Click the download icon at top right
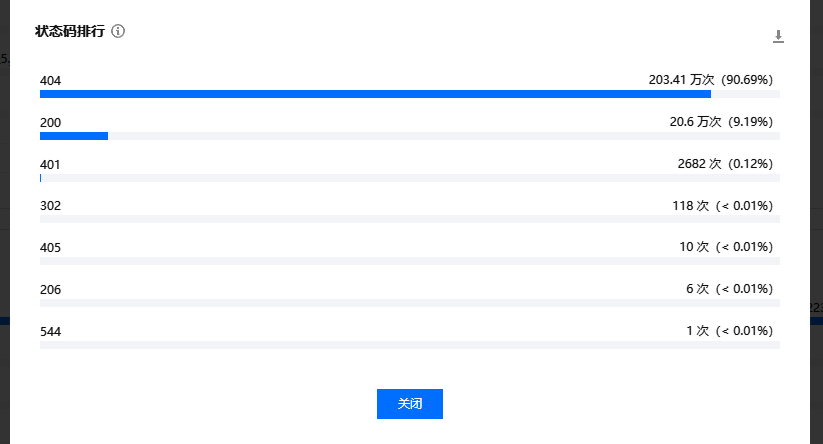Image resolution: width=823 pixels, height=444 pixels. [778, 37]
